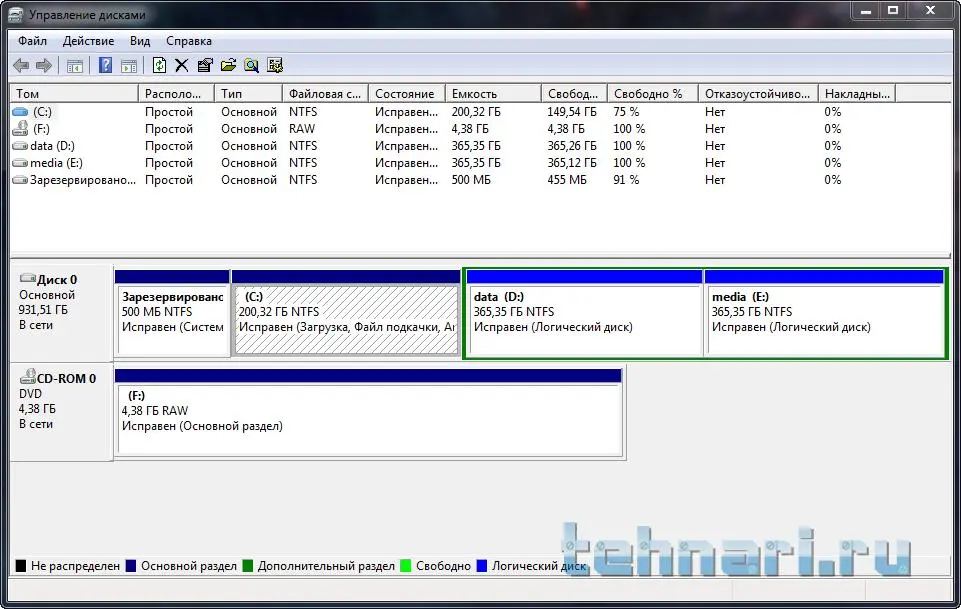
Task: Click the Open folder toolbar icon
Action: 229,65
